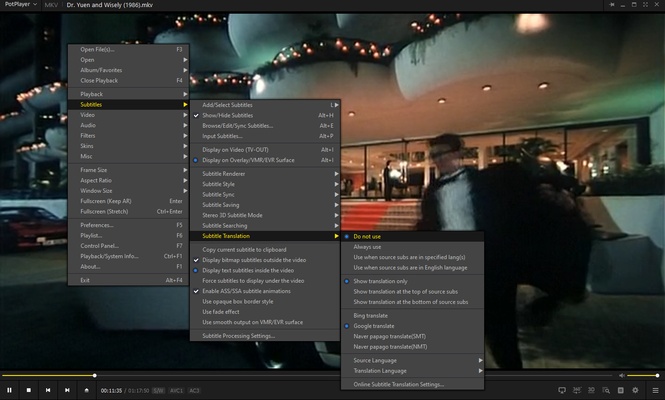665x400 pixels.
Task: Pin the window always on top
Action: click(x=612, y=5)
